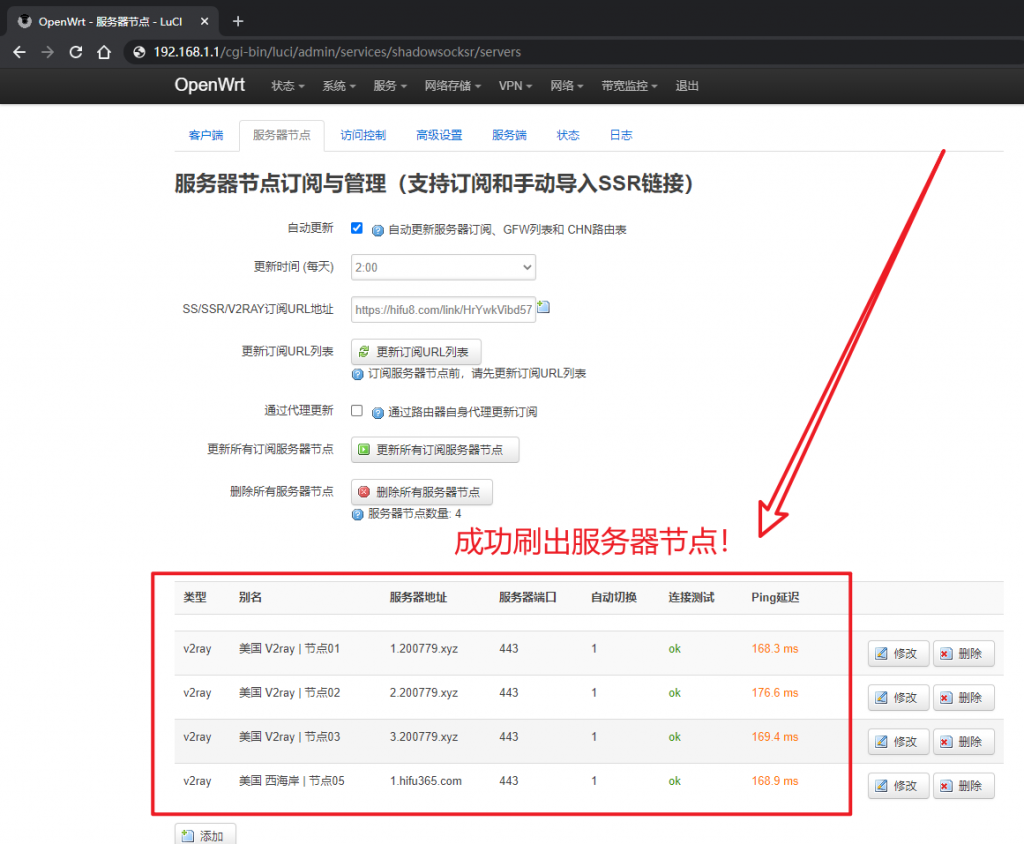Click alias 美国 西海岸 | 节点05

[x=291, y=781]
